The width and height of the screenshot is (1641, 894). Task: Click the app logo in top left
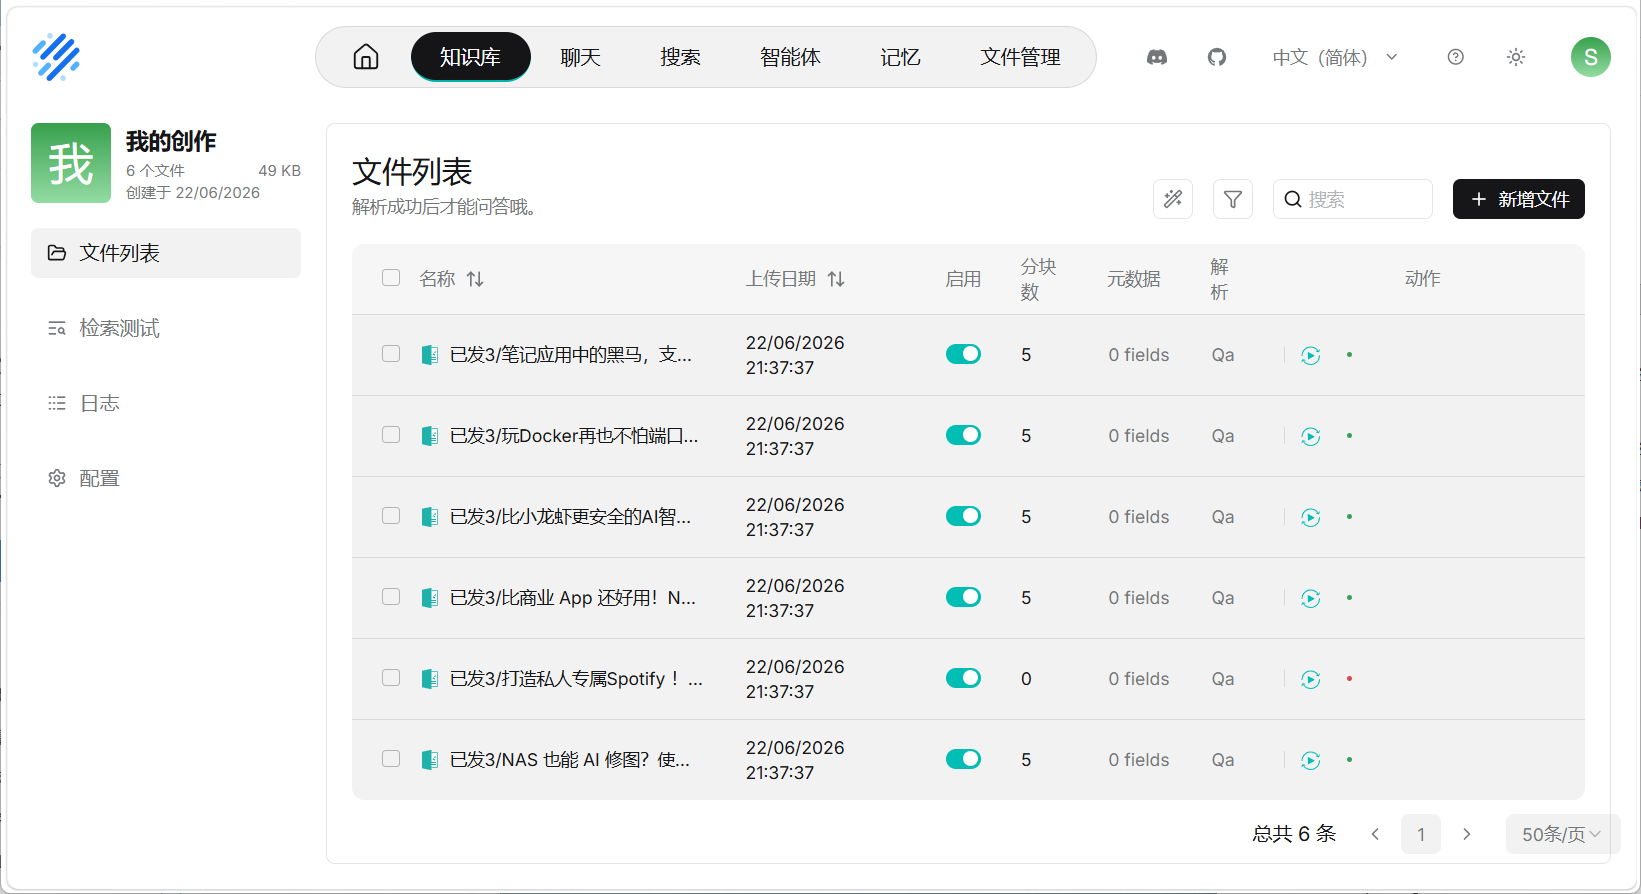click(56, 57)
